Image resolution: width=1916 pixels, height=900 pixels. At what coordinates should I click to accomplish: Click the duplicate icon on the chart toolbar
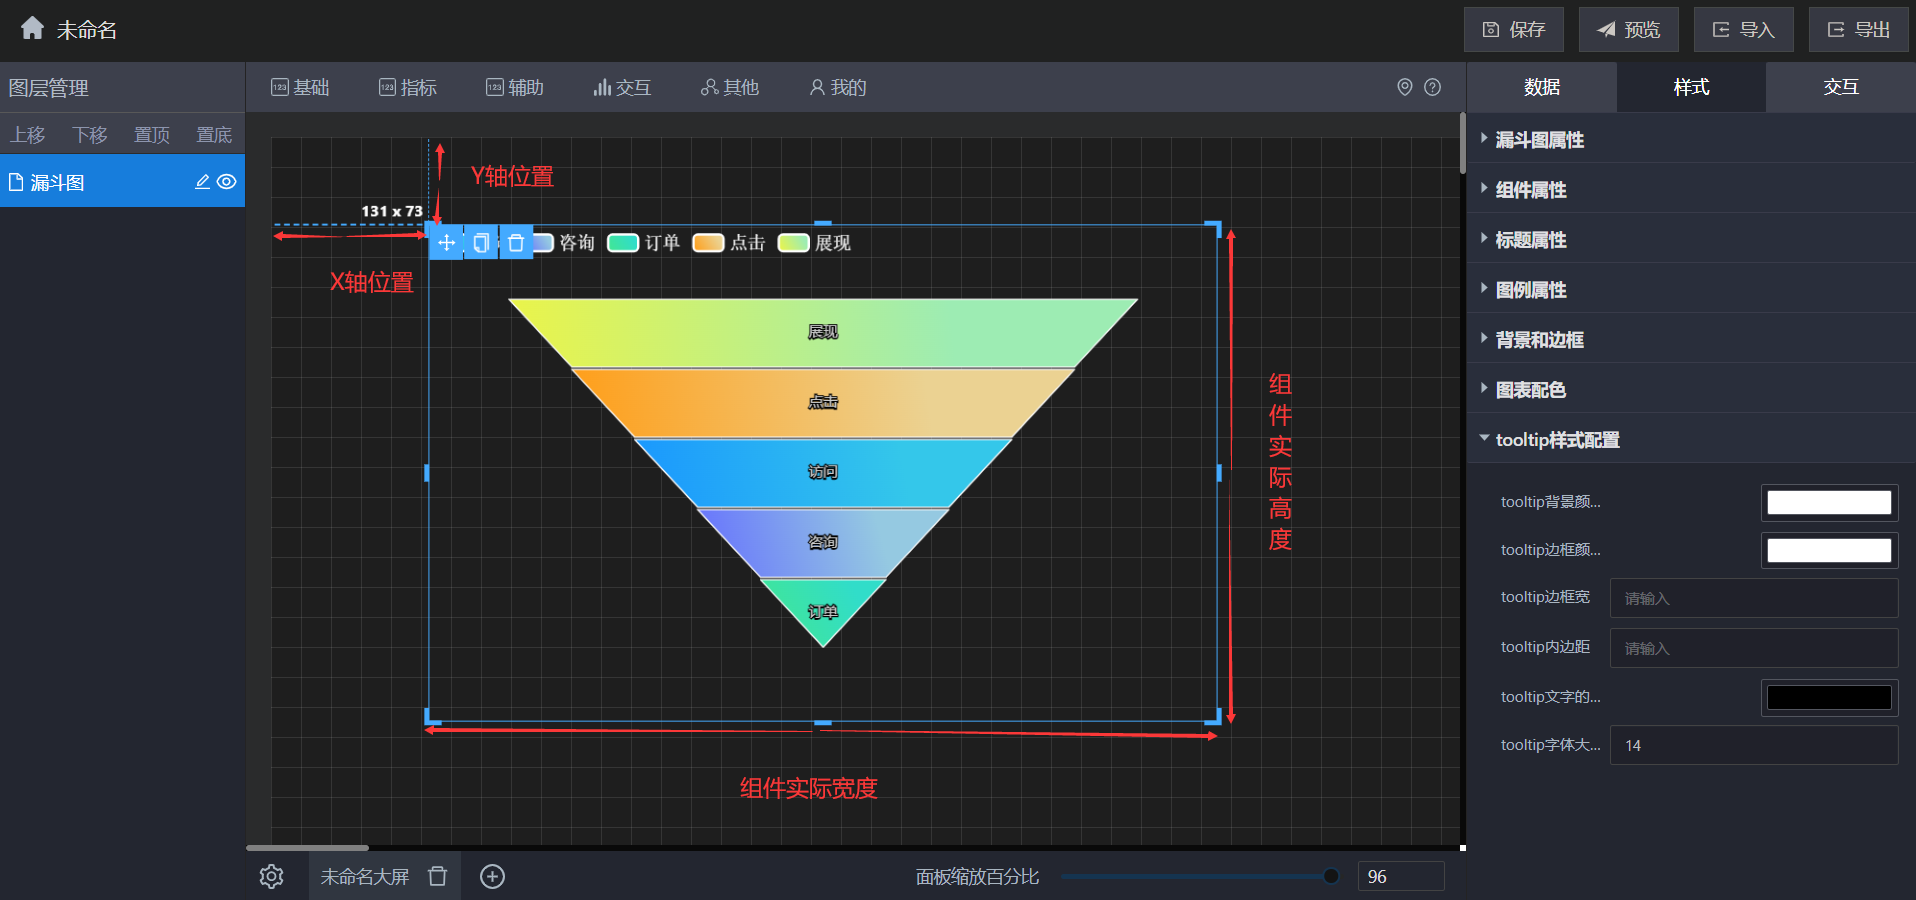pos(481,242)
